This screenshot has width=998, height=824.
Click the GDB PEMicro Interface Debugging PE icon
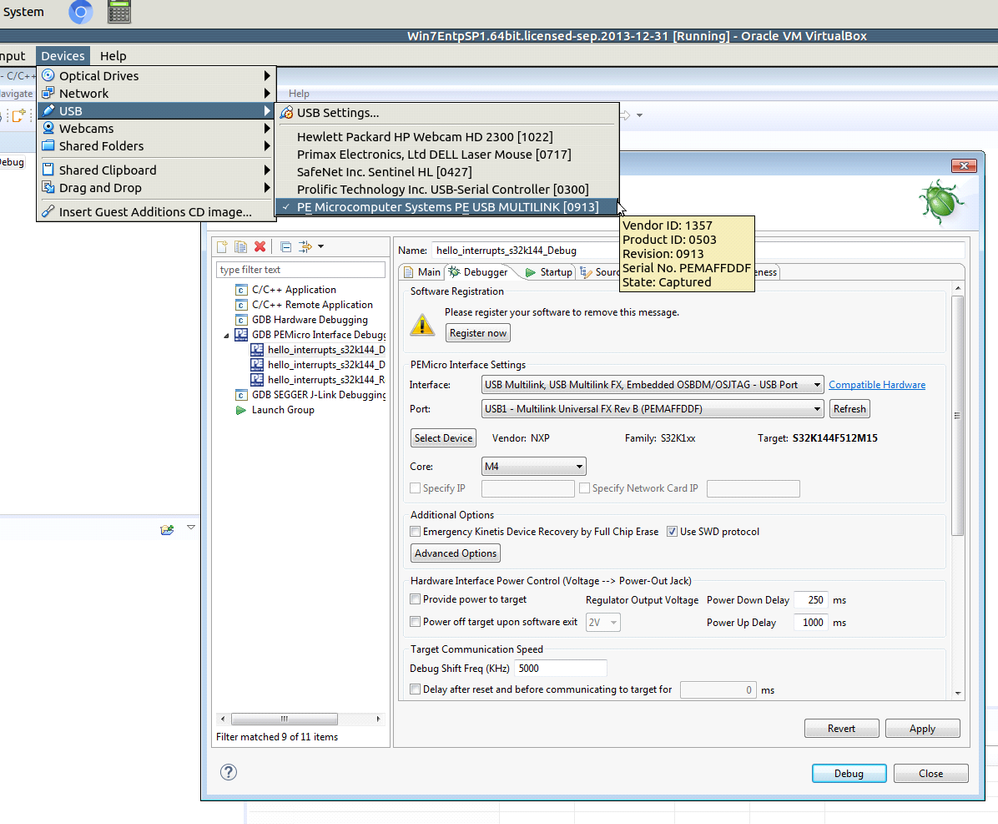241,334
